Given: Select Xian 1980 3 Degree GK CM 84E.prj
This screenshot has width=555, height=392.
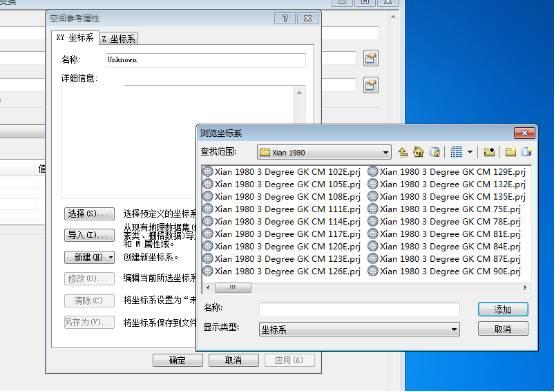Looking at the screenshot, I should pyautogui.click(x=444, y=246).
